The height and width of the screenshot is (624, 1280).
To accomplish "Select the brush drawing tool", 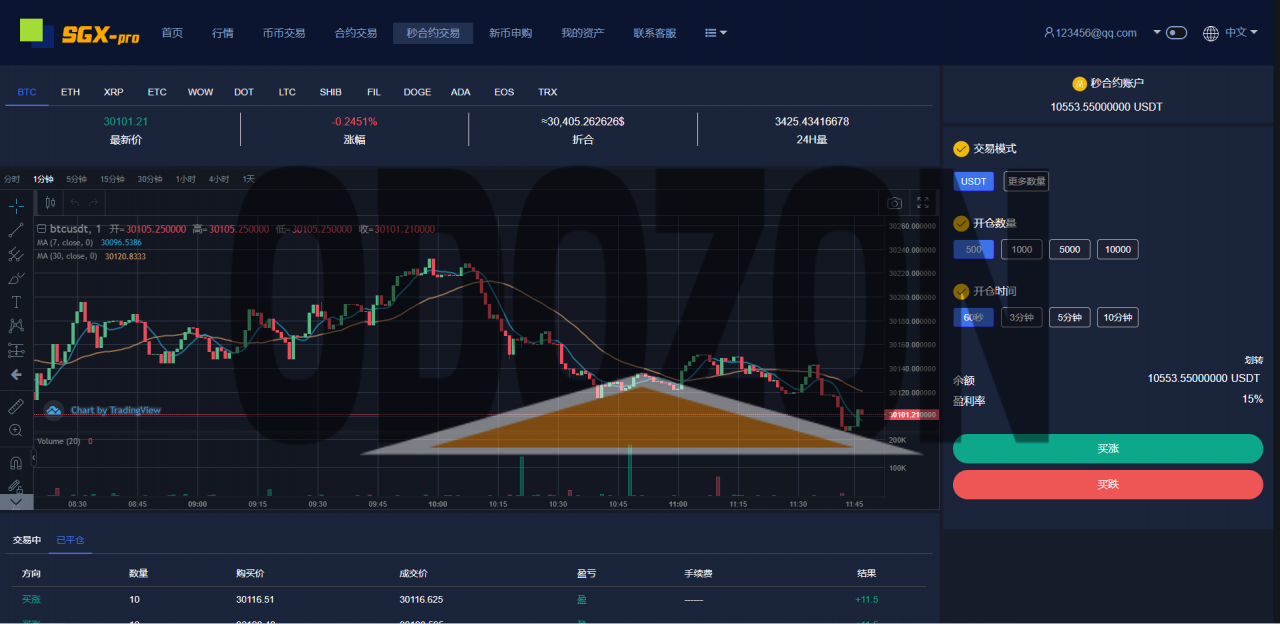I will pyautogui.click(x=16, y=278).
